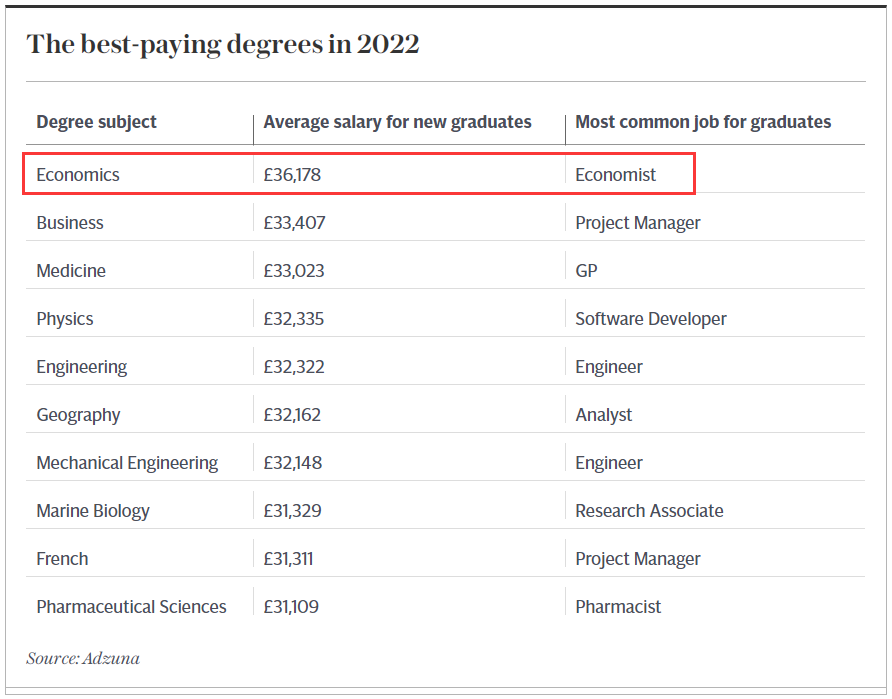
Task: Click the "Source: Adzuna" footnote
Action: pos(85,658)
